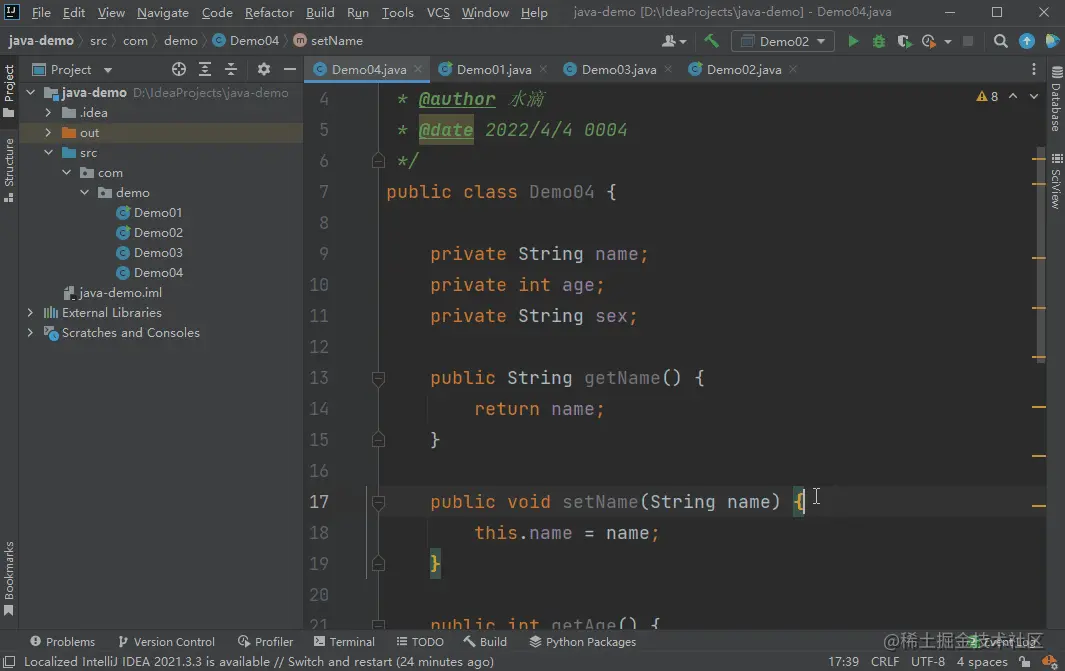The width and height of the screenshot is (1065, 671).
Task: Open the user account icon menu
Action: pyautogui.click(x=674, y=41)
